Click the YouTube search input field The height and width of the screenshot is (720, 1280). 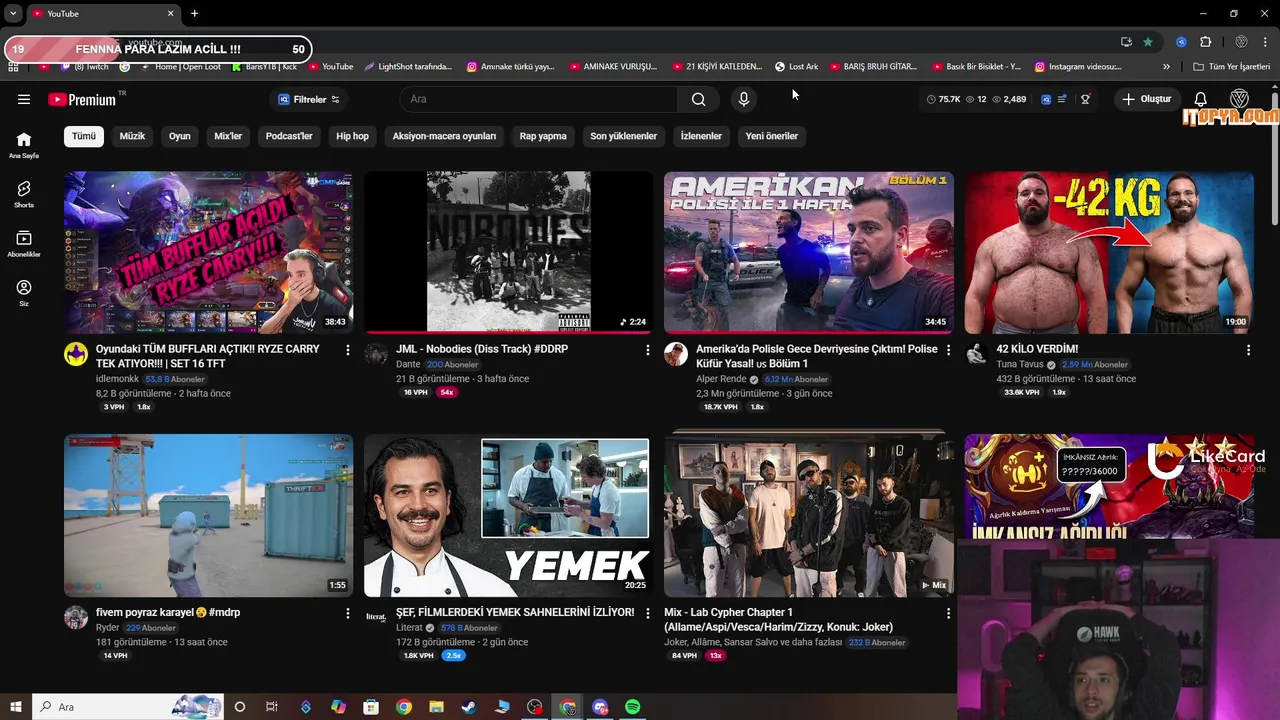[538, 99]
